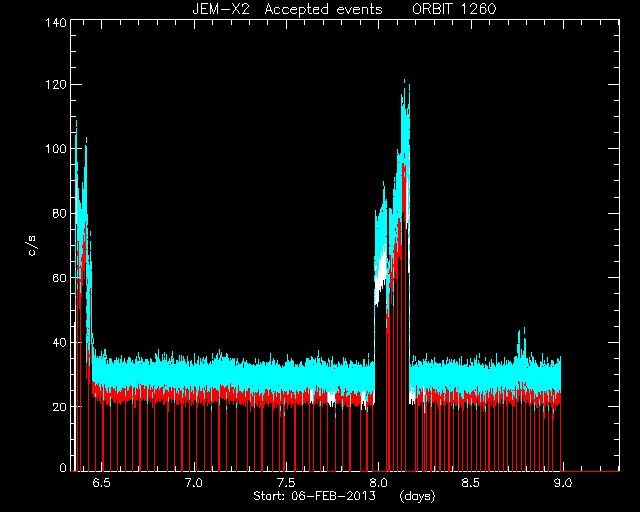Click the 20 tick label on y-axis
The height and width of the screenshot is (512, 640).
pyautogui.click(x=59, y=407)
